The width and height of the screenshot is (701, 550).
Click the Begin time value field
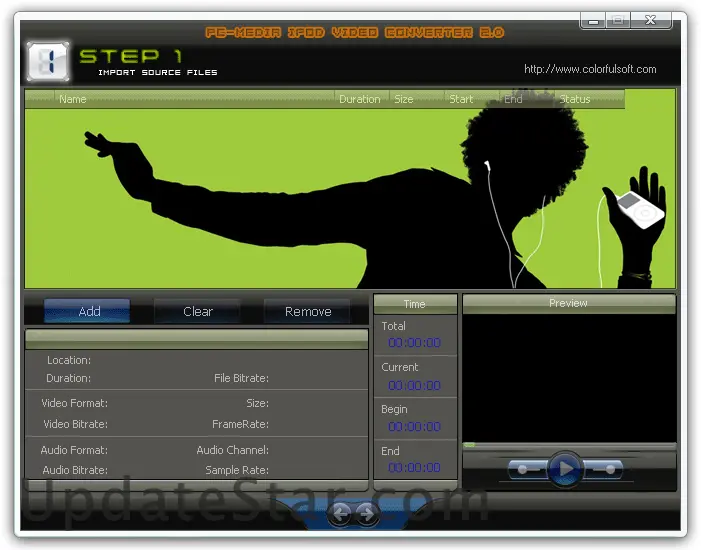pyautogui.click(x=414, y=427)
